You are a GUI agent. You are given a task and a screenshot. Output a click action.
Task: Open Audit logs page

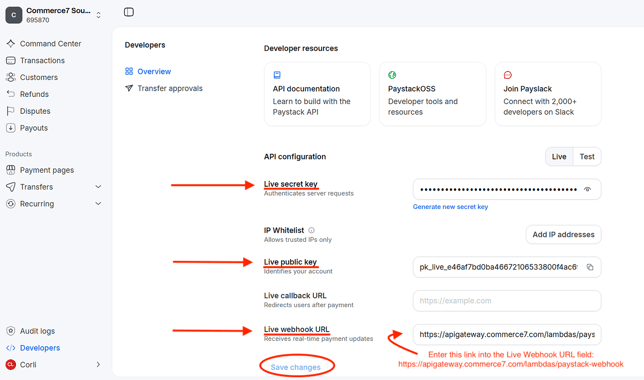point(37,331)
